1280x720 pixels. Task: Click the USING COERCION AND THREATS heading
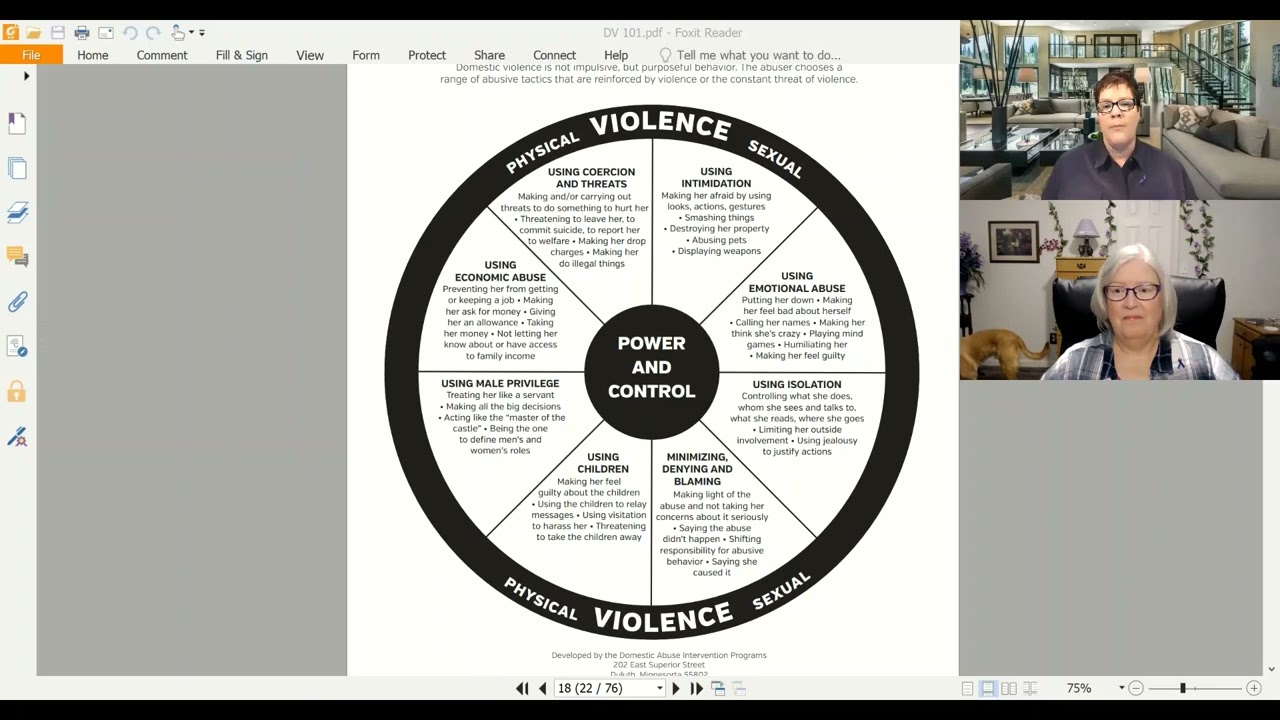coord(591,178)
